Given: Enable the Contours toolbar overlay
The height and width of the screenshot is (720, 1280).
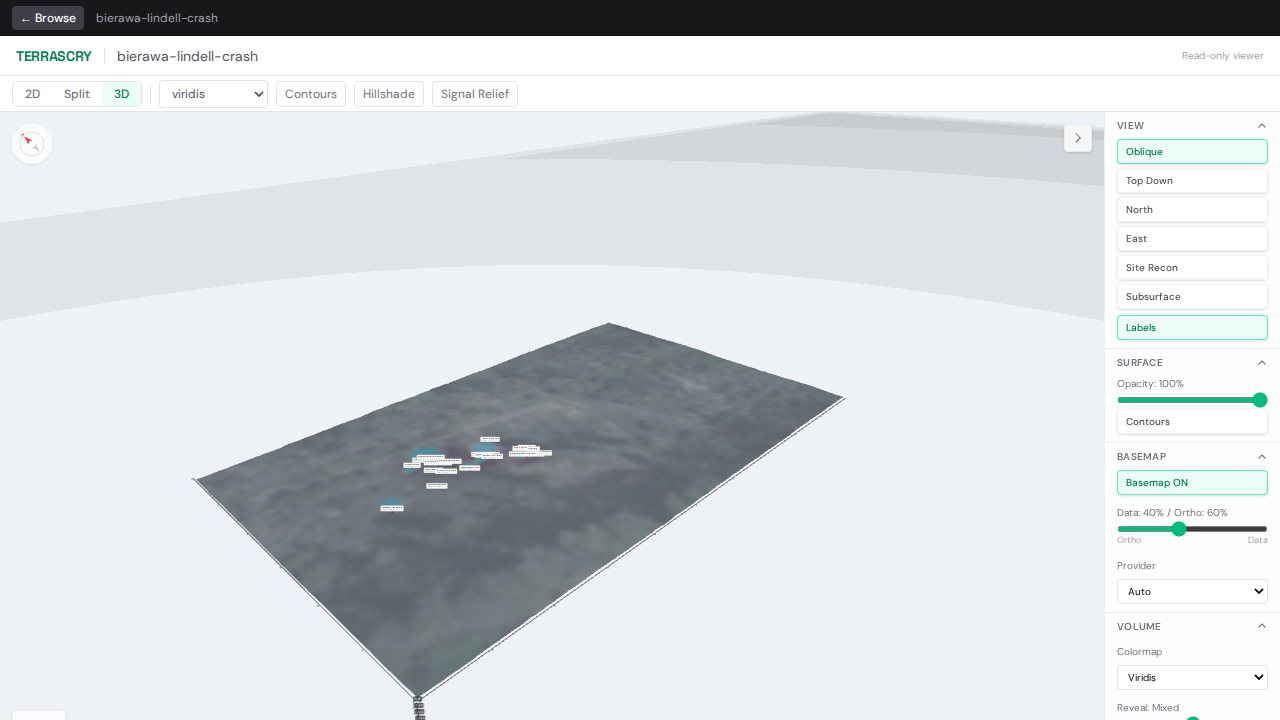Looking at the screenshot, I should tap(310, 93).
